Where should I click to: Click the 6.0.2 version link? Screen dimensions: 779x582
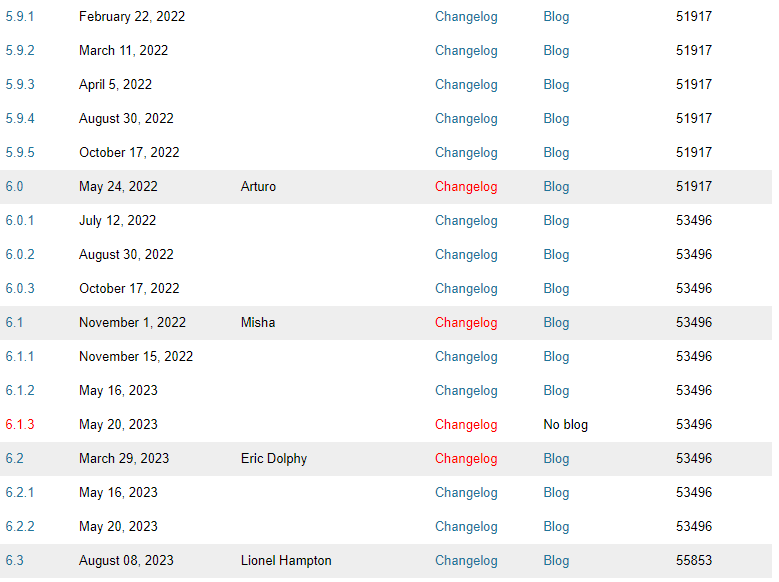[20, 255]
